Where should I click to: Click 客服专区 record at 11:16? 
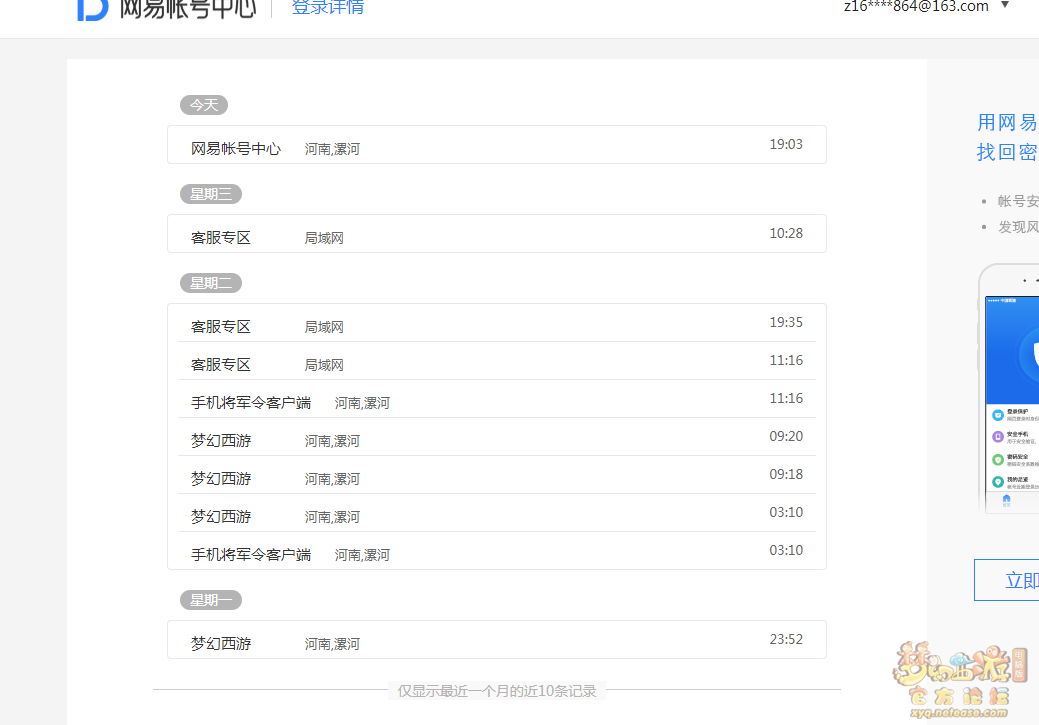(x=497, y=361)
